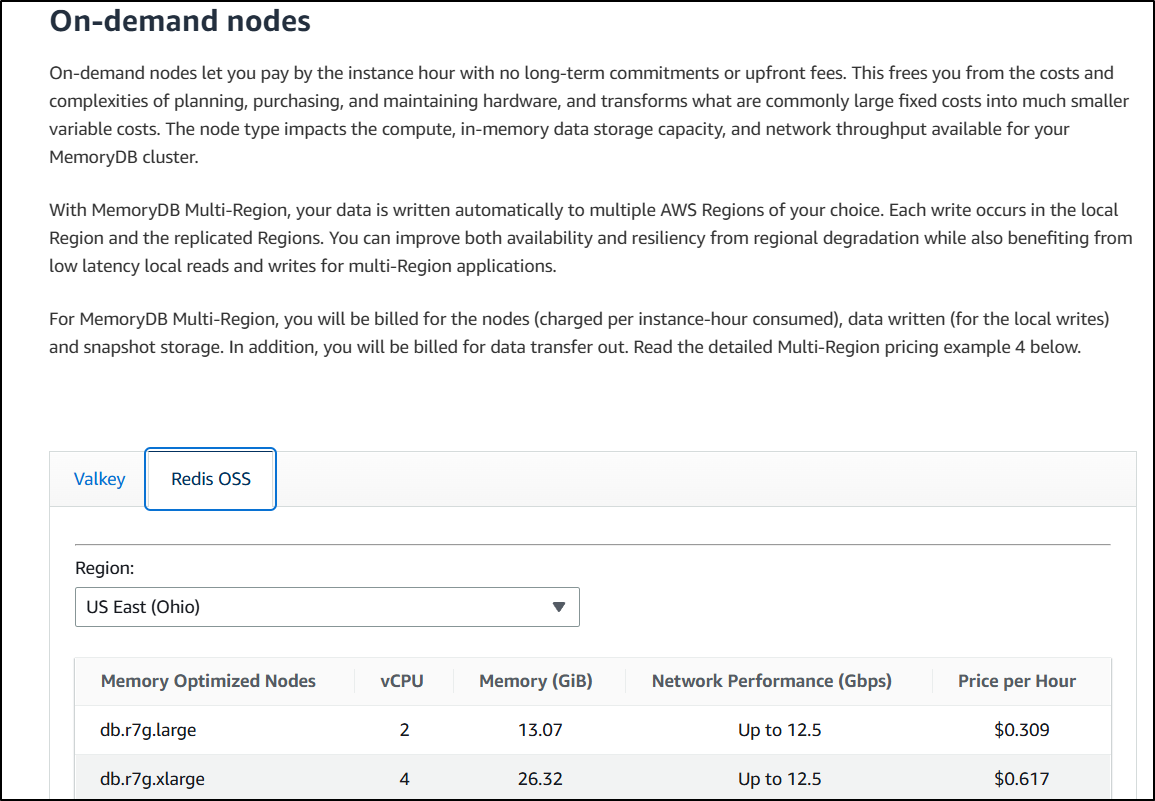This screenshot has height=801, width=1155.
Task: Click the "Network Performance (Gbps)" column header
Action: [772, 681]
